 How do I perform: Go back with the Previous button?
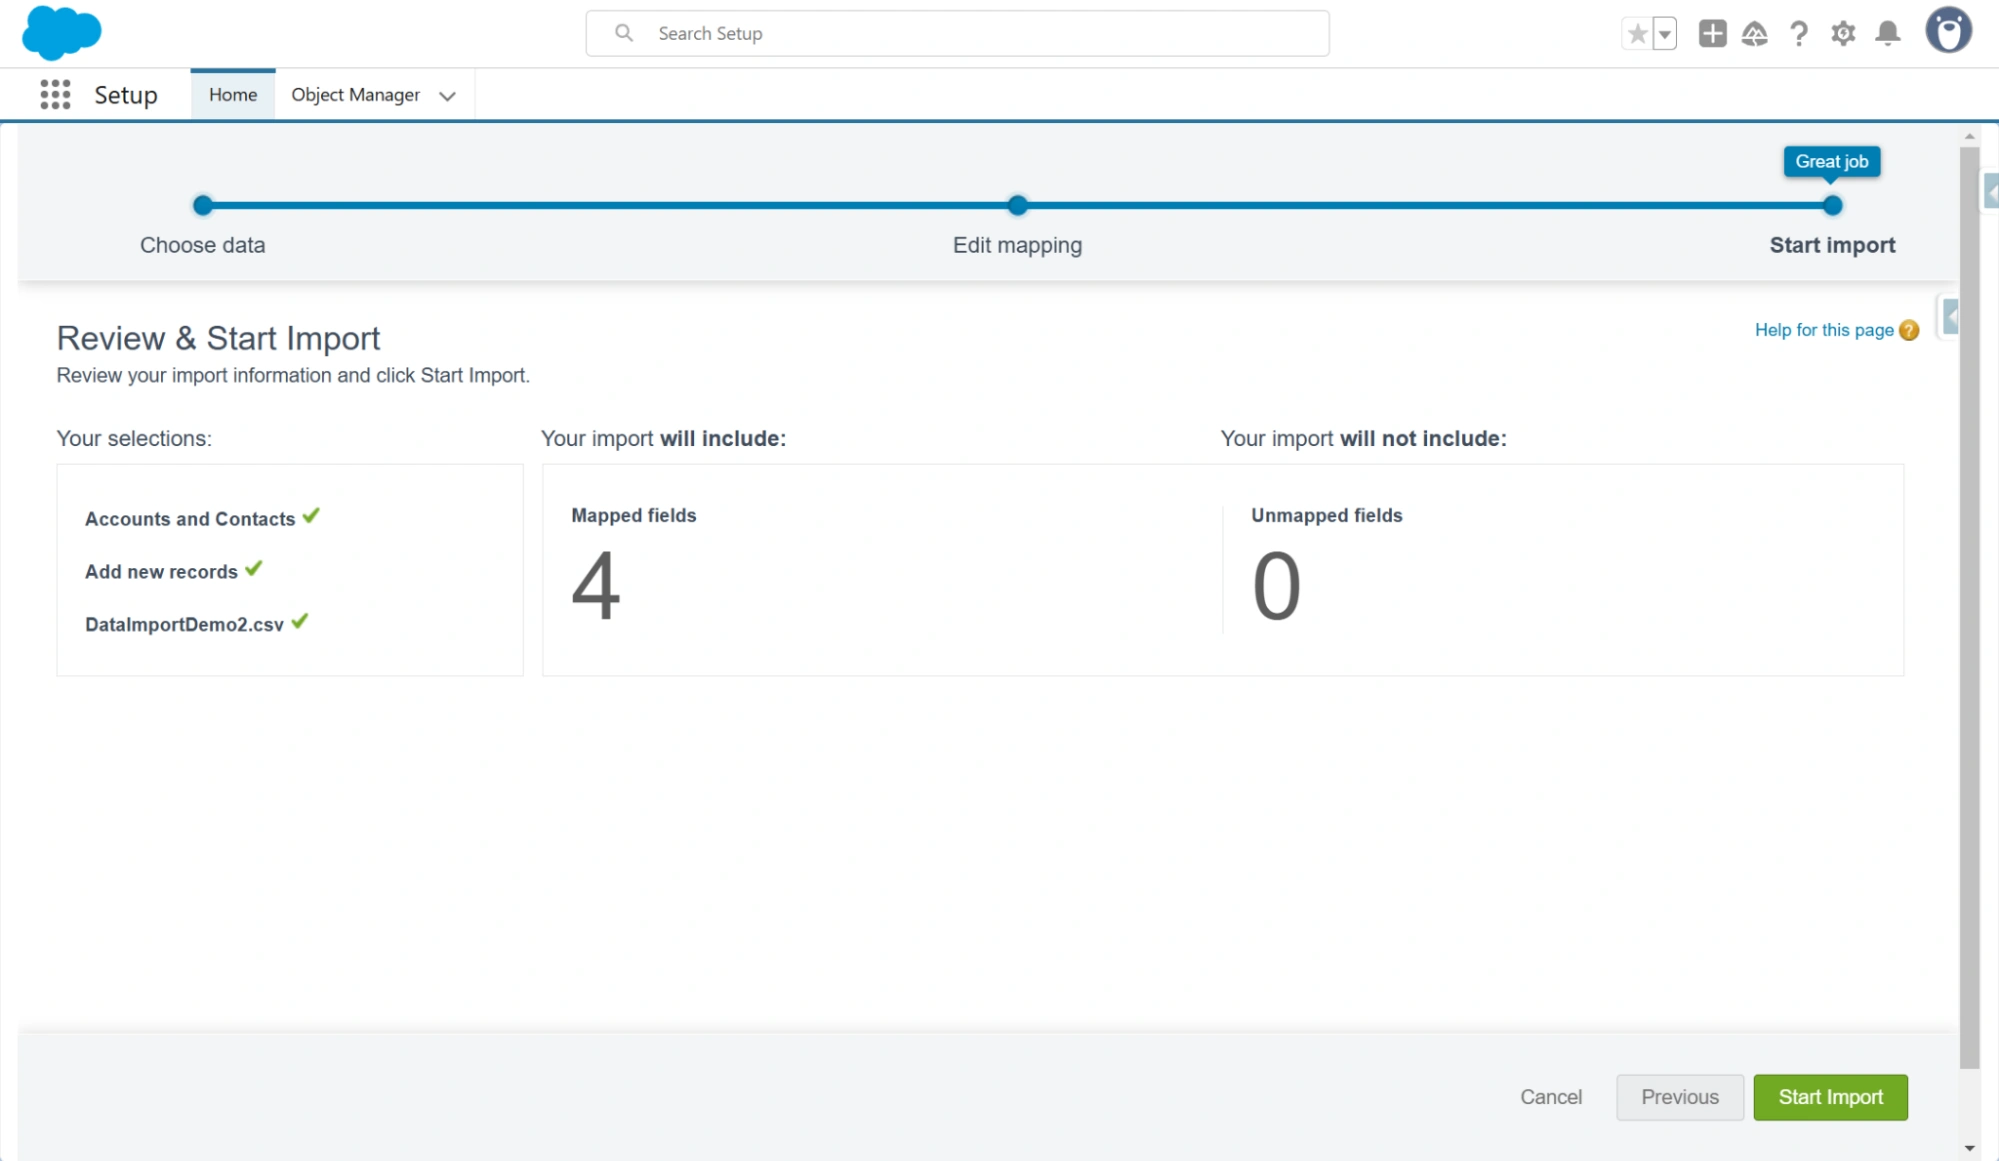click(1679, 1097)
